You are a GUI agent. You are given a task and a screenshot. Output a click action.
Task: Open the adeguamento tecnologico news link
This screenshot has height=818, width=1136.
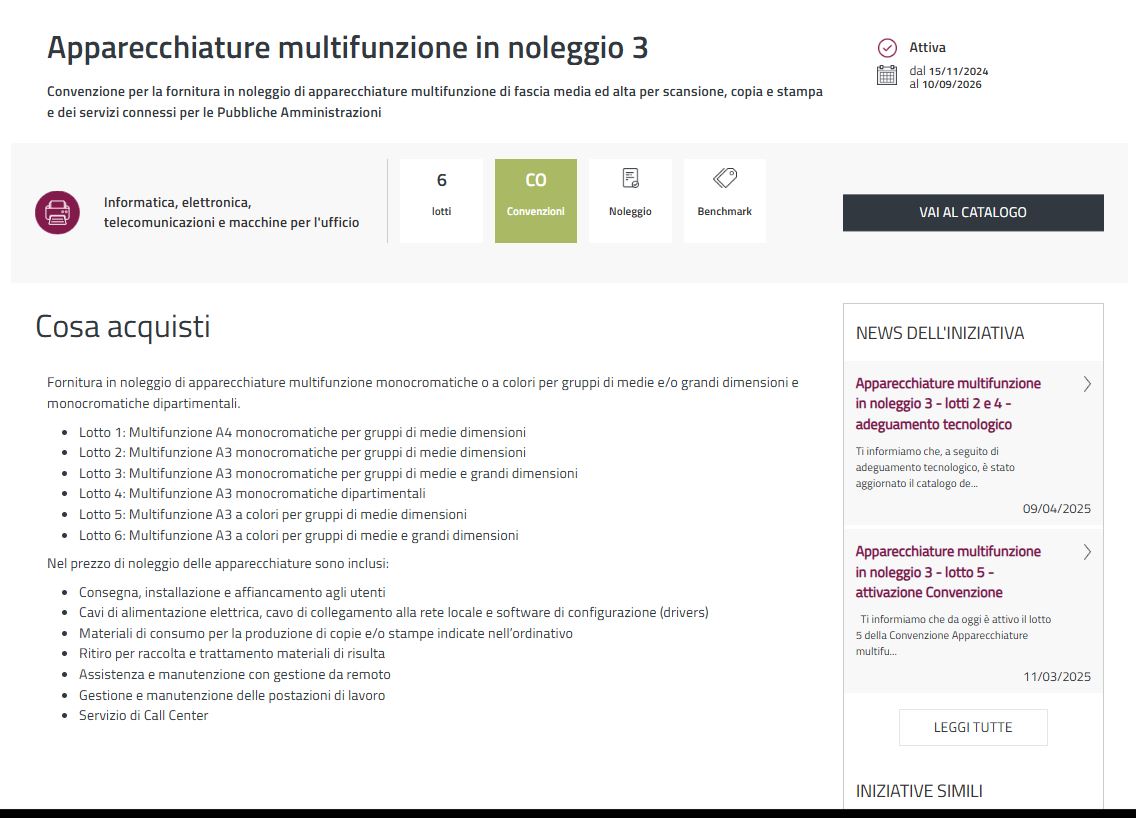(x=948, y=404)
